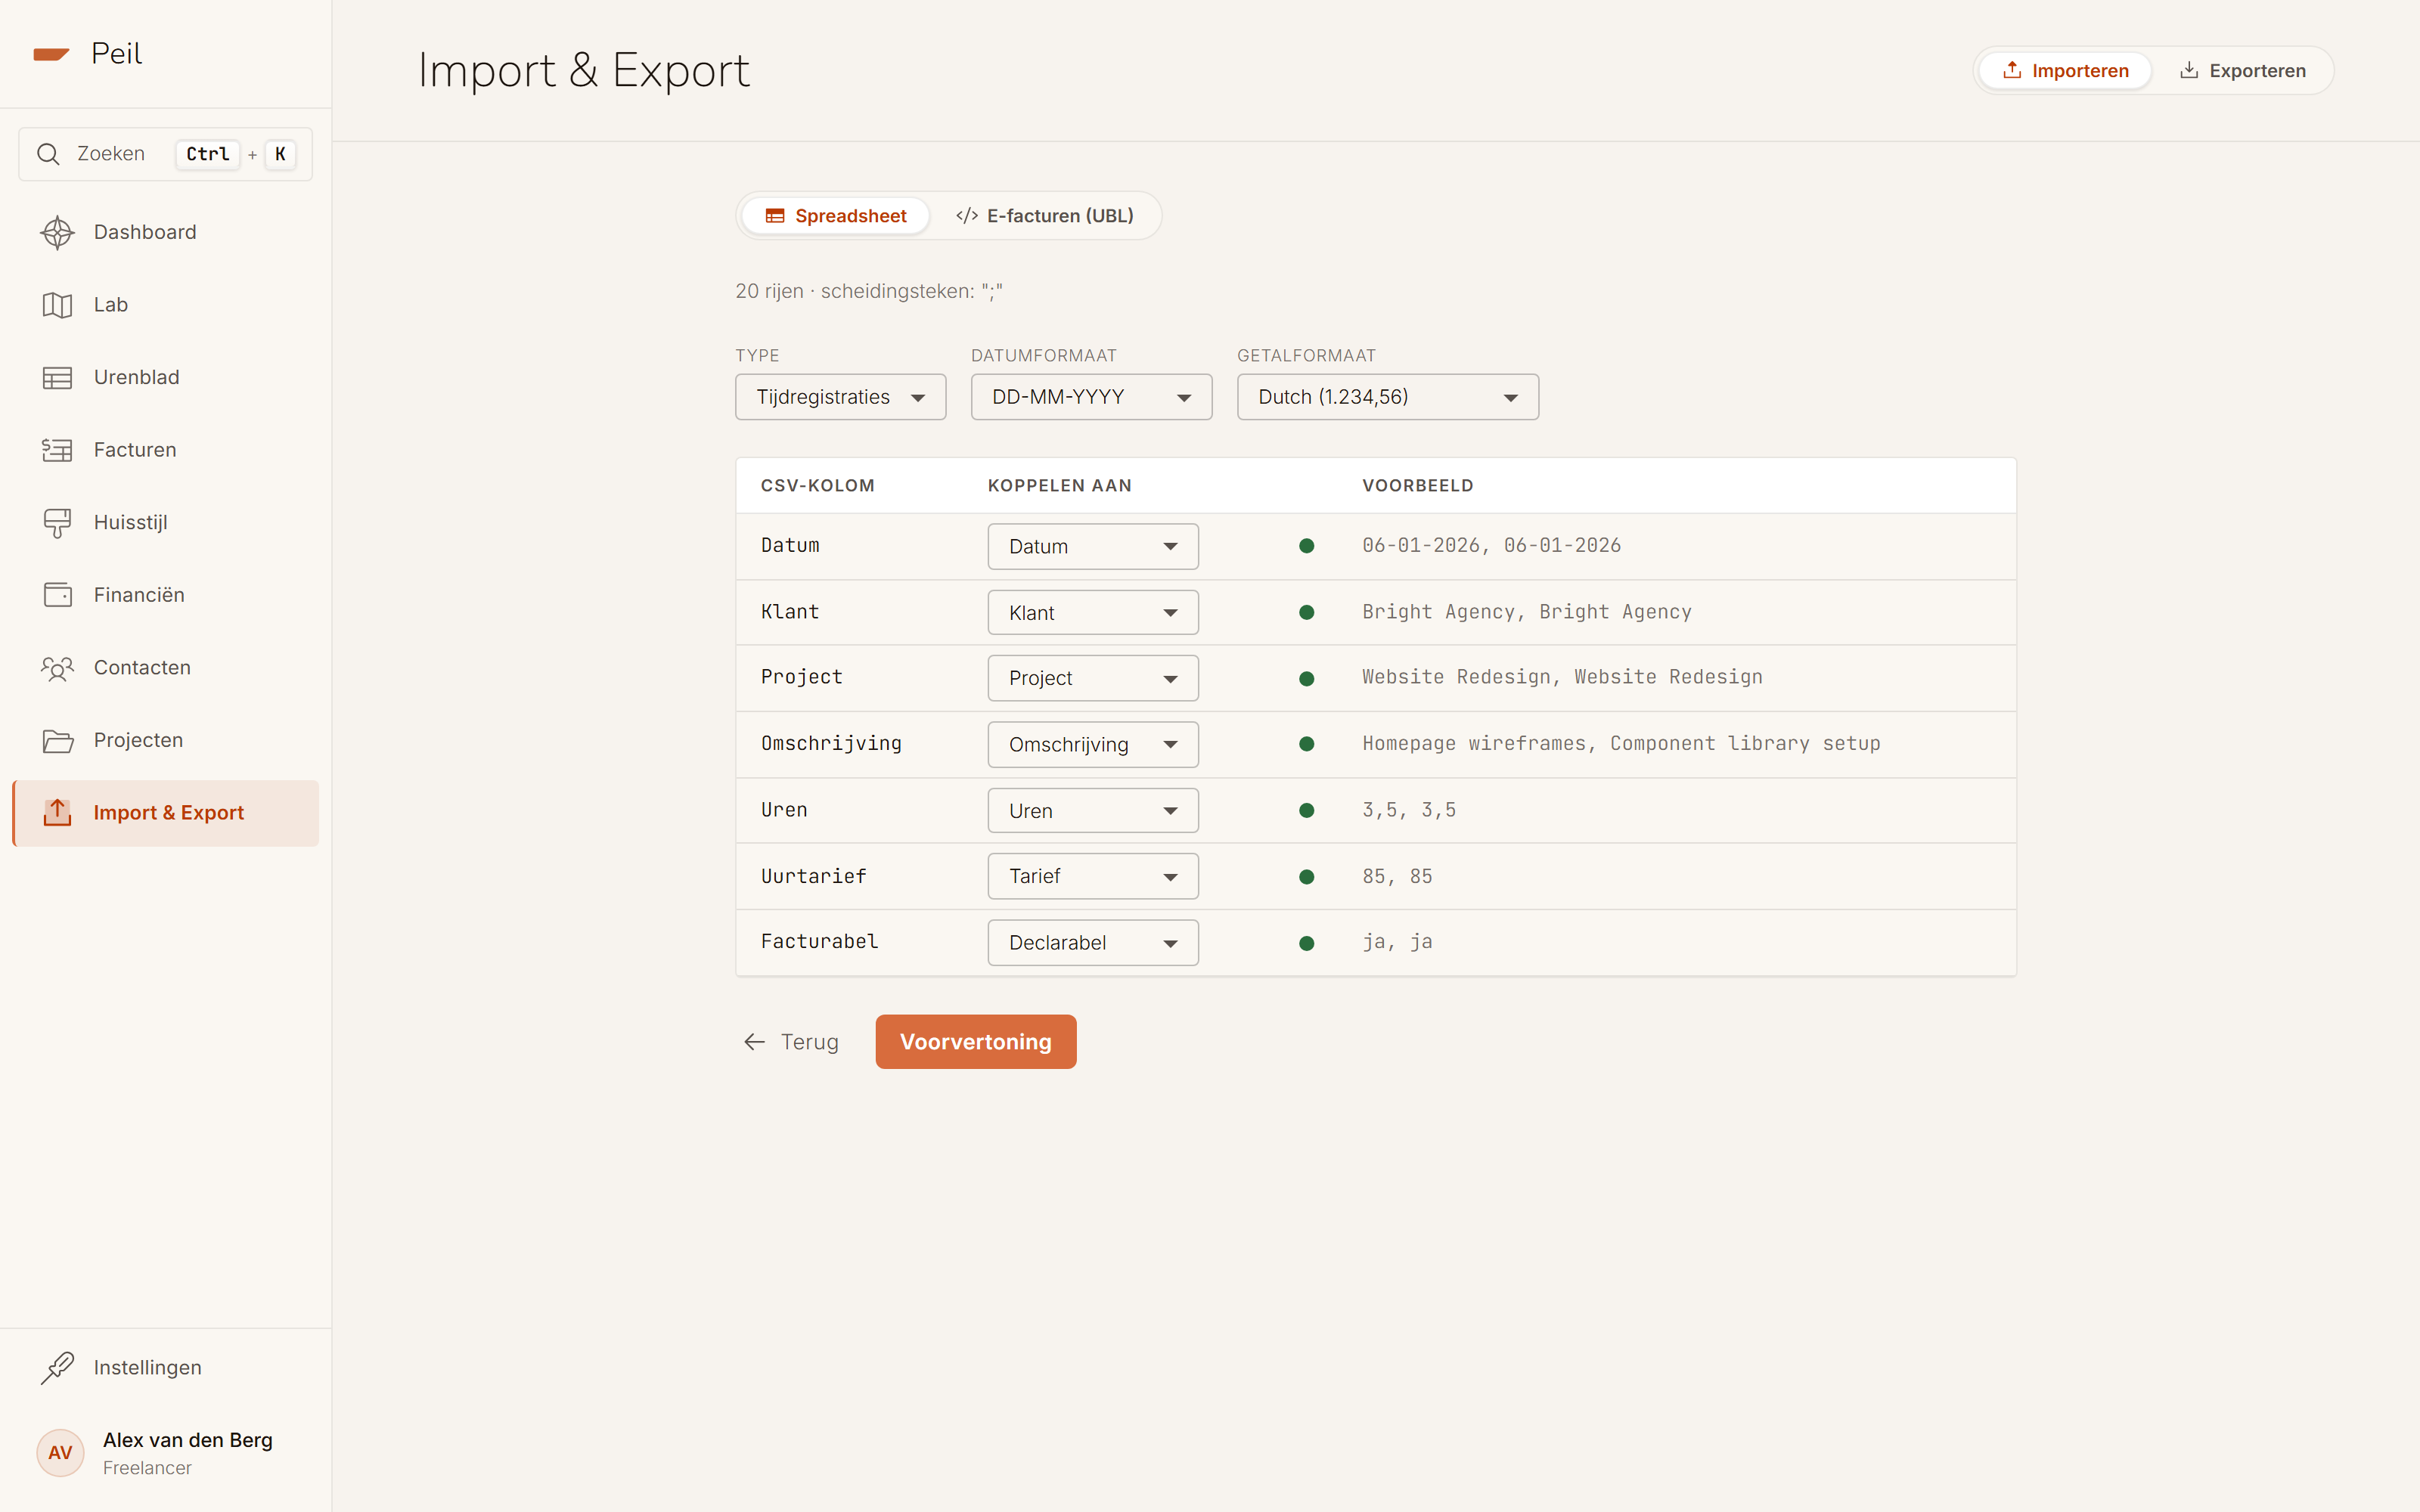
Task: Open the Datumformaat dropdown DD-MM-YYYY
Action: click(1091, 397)
